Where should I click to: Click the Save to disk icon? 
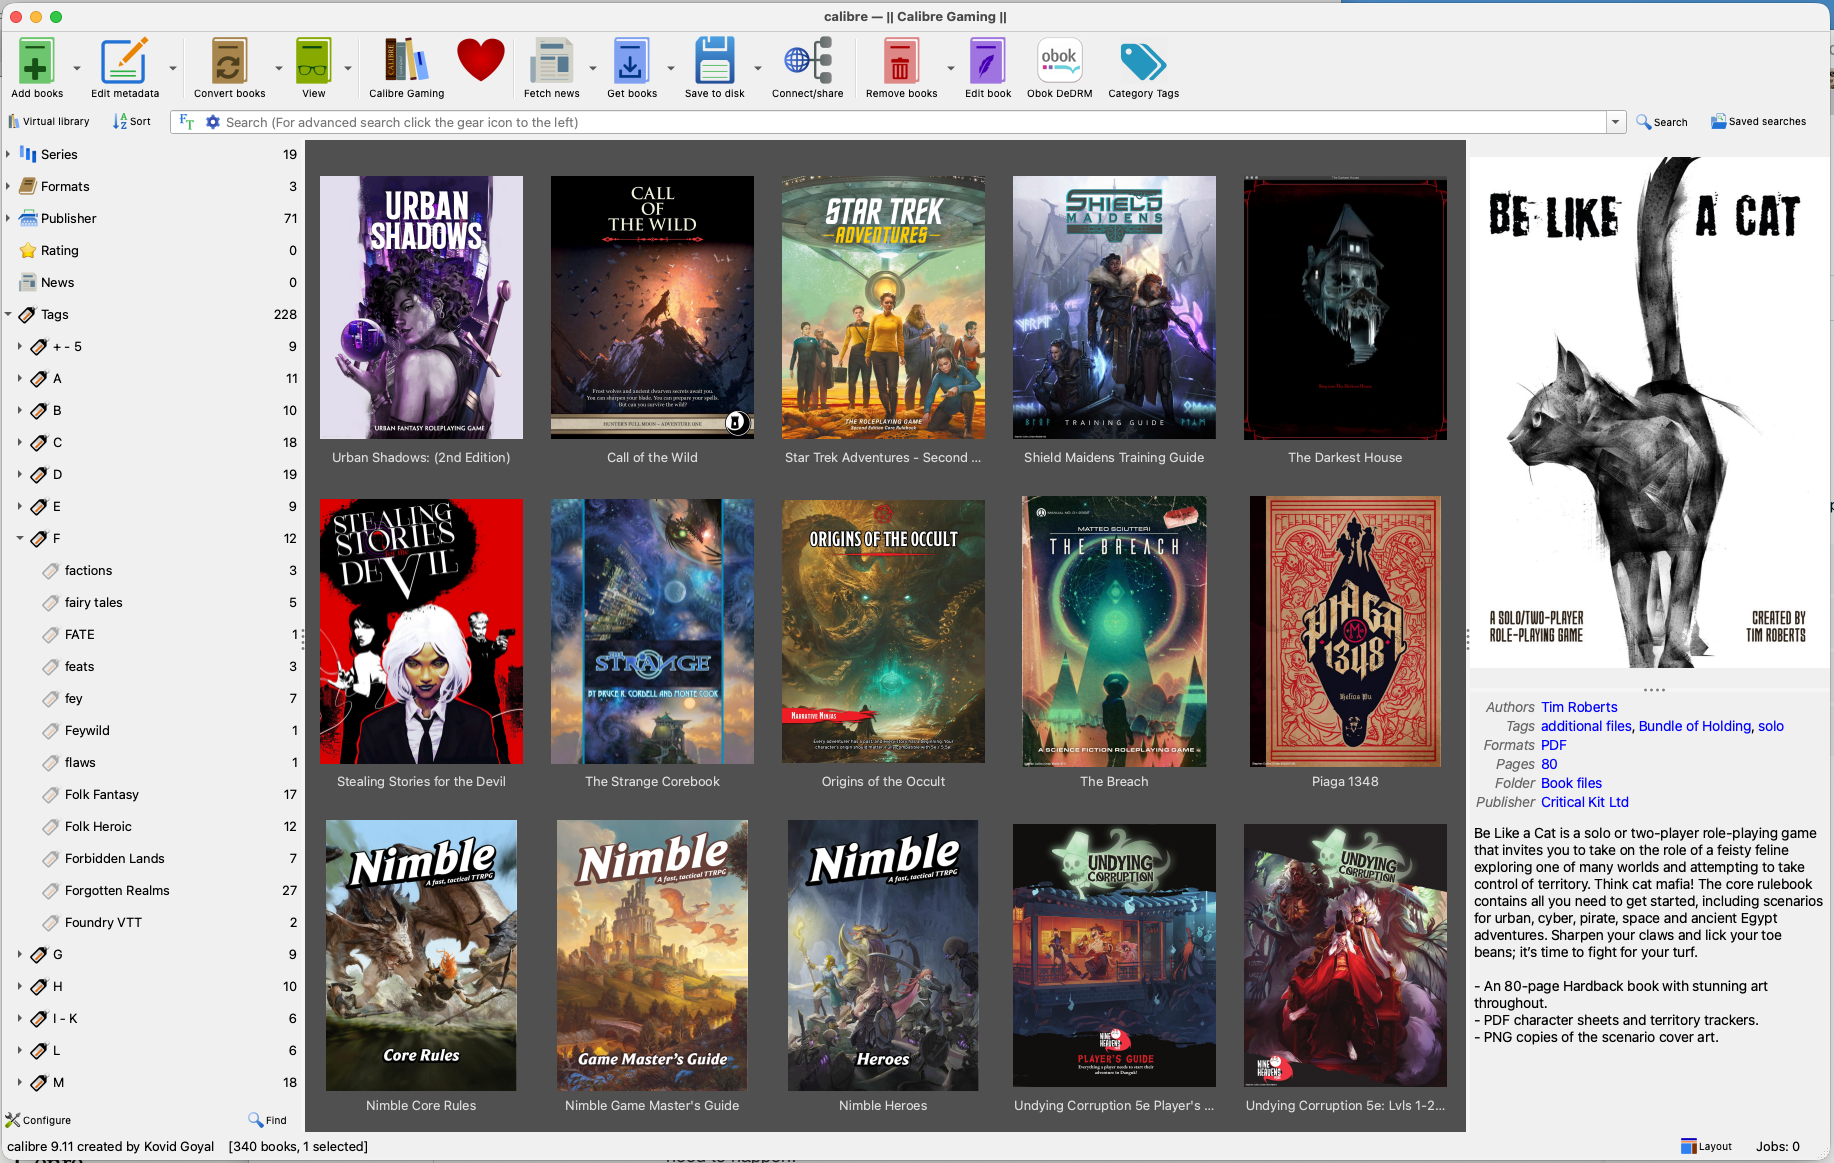(x=714, y=62)
